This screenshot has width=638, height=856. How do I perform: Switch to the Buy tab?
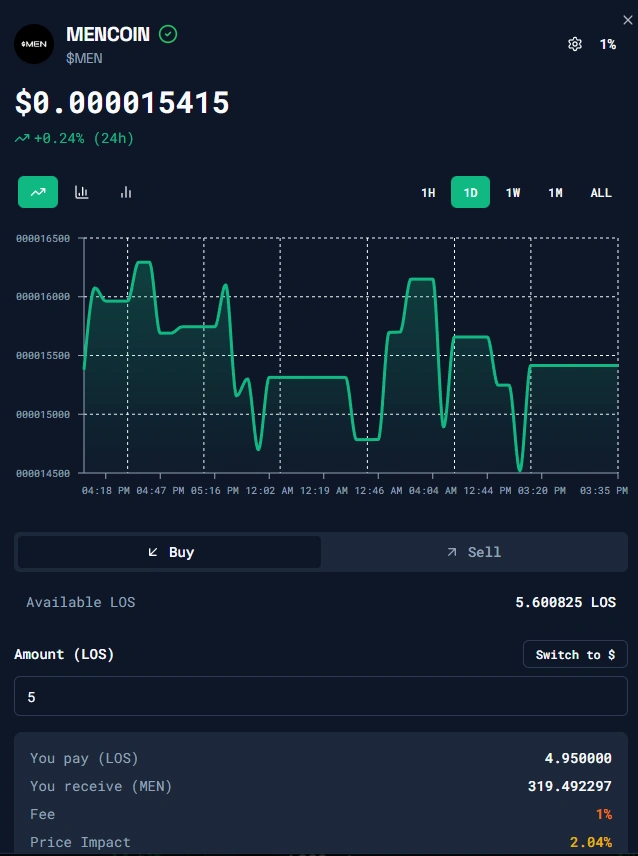[x=169, y=552]
